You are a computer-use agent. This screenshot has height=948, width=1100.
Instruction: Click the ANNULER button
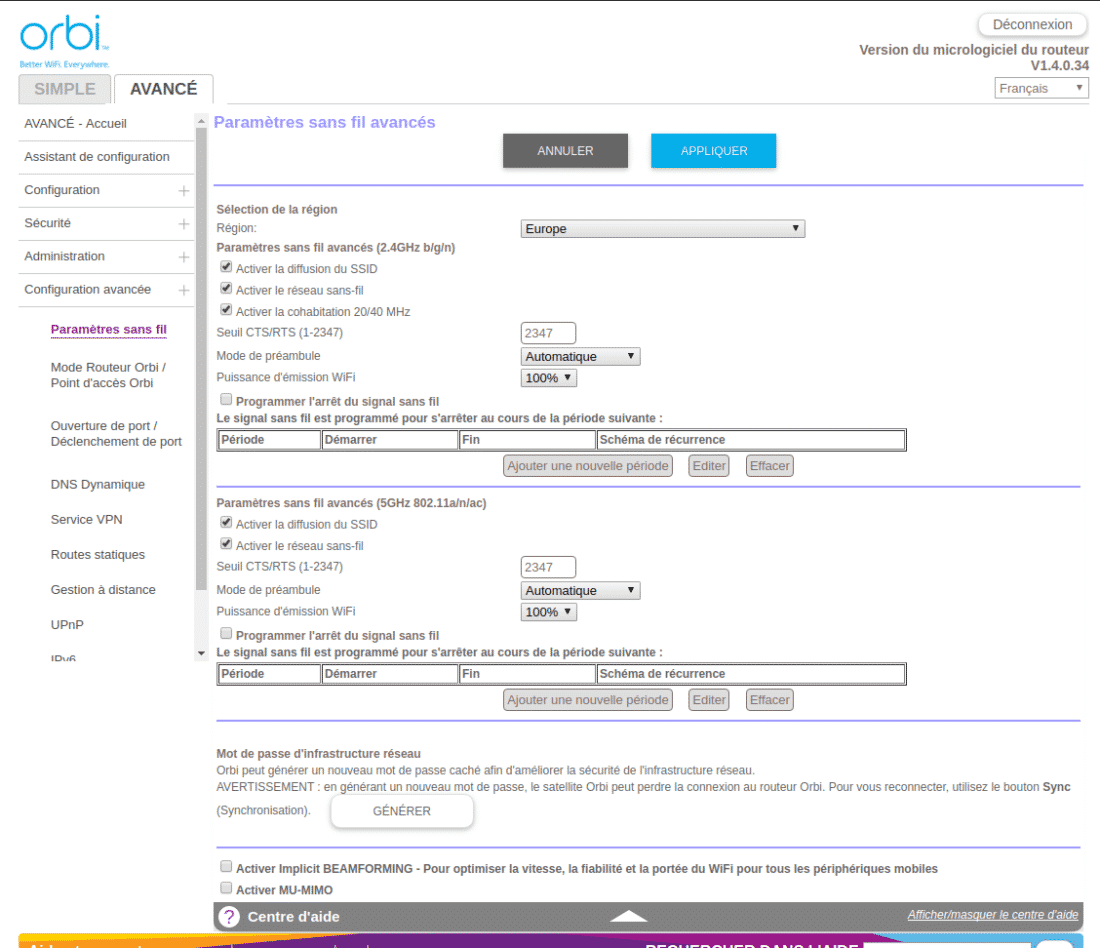click(565, 151)
